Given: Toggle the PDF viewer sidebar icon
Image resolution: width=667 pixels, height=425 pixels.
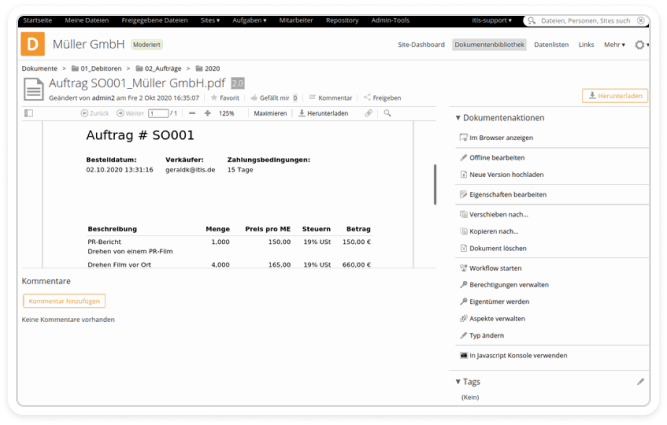Looking at the screenshot, I should pyautogui.click(x=28, y=113).
